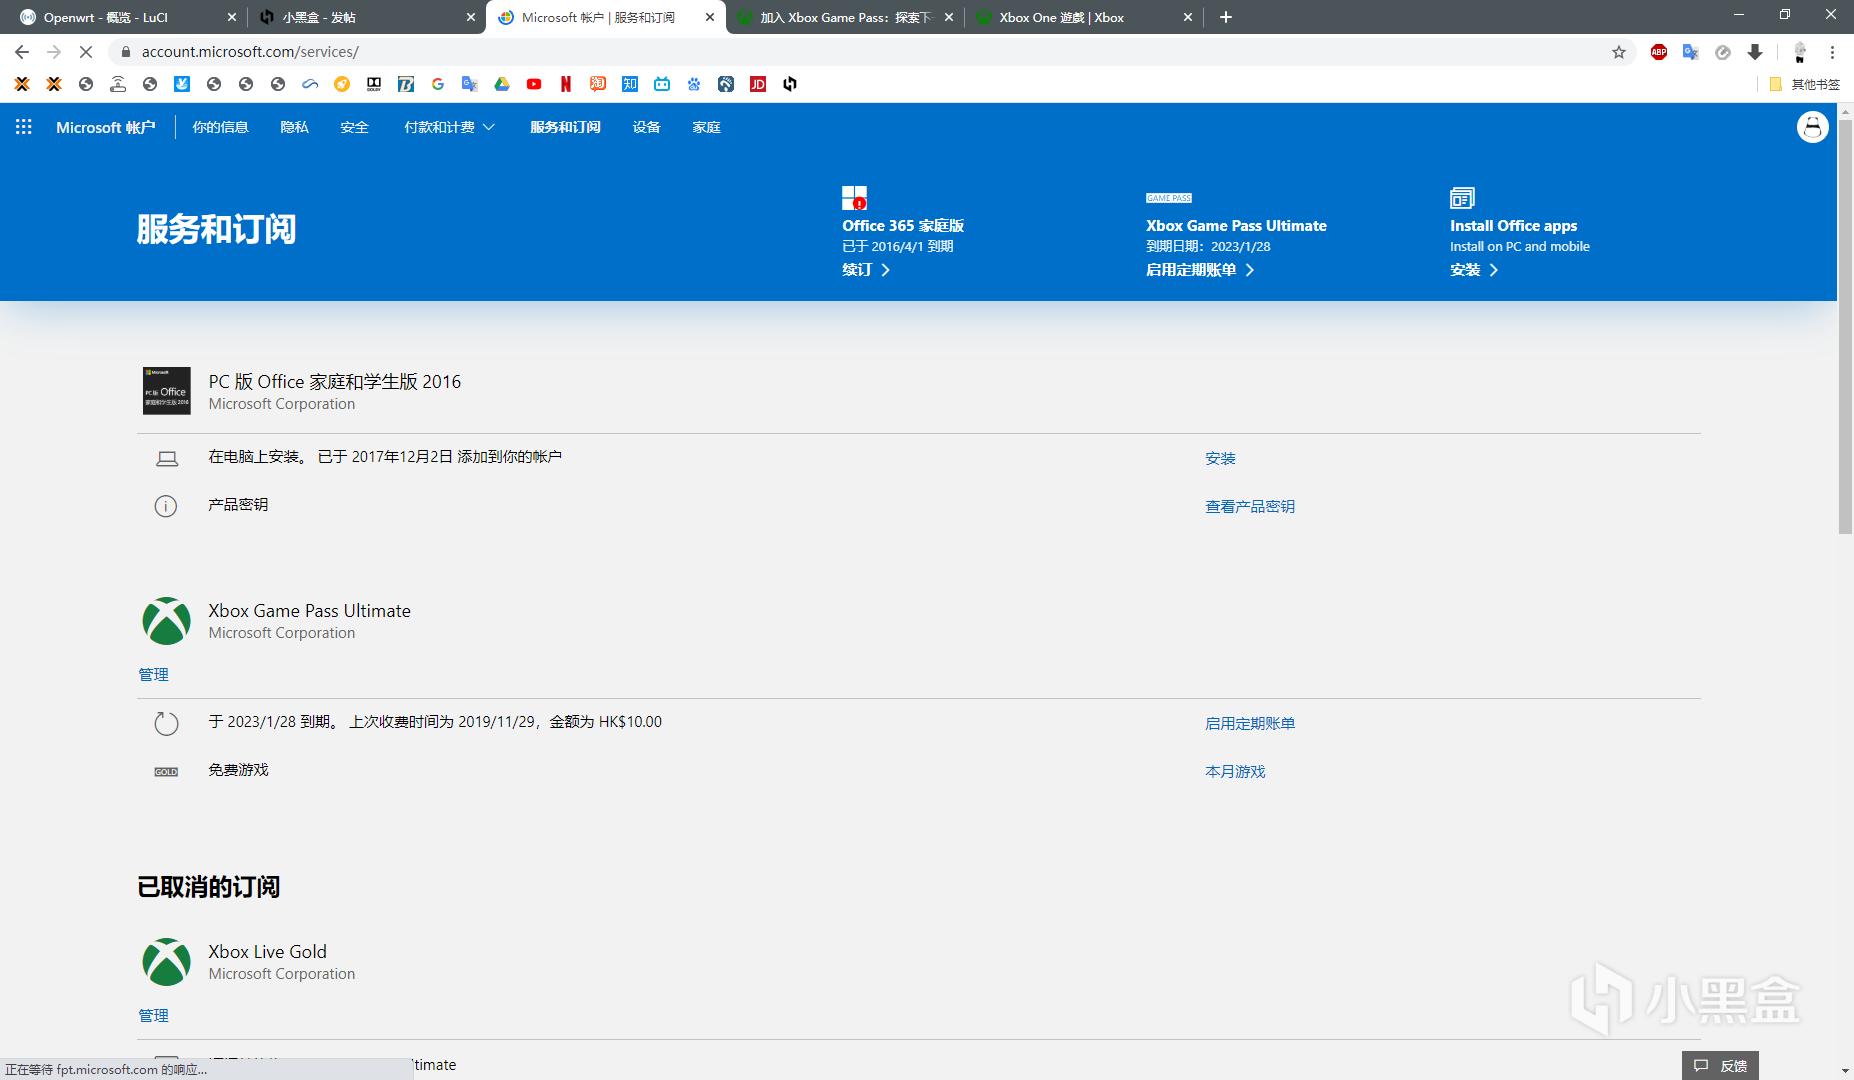Click 启用定期账单 in the blue header

[x=1200, y=270]
